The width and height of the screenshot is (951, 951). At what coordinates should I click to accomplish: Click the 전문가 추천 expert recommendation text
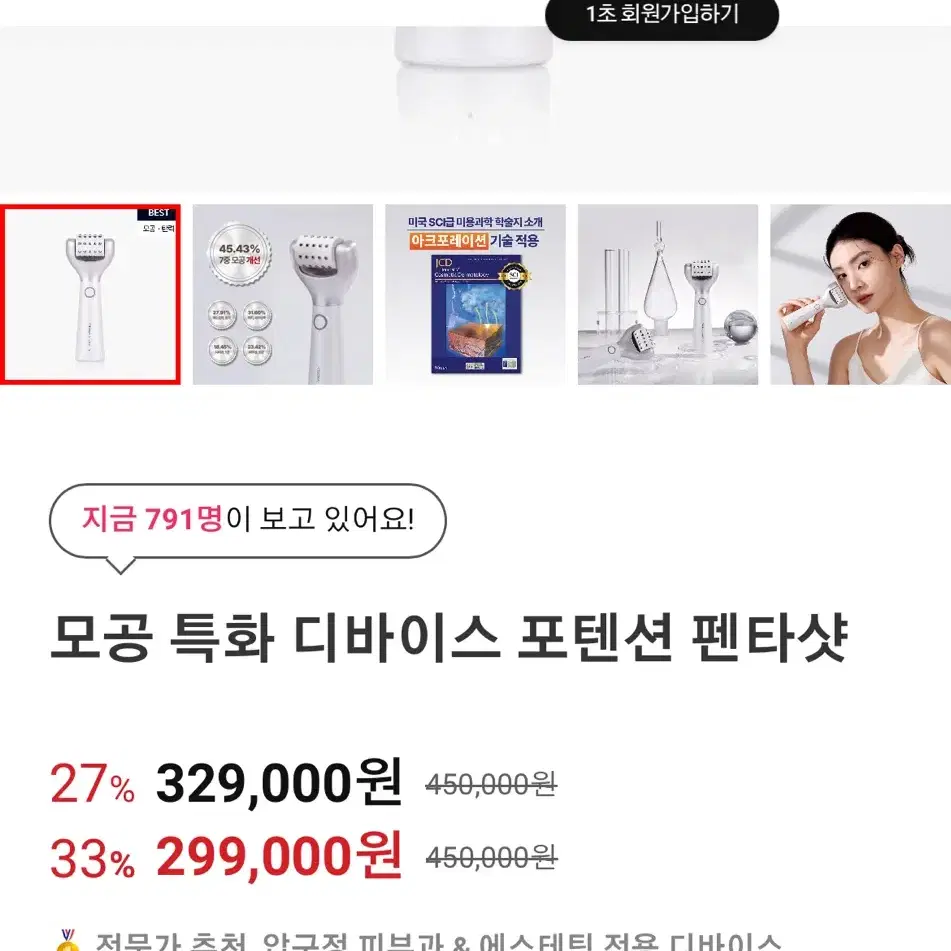(x=171, y=941)
